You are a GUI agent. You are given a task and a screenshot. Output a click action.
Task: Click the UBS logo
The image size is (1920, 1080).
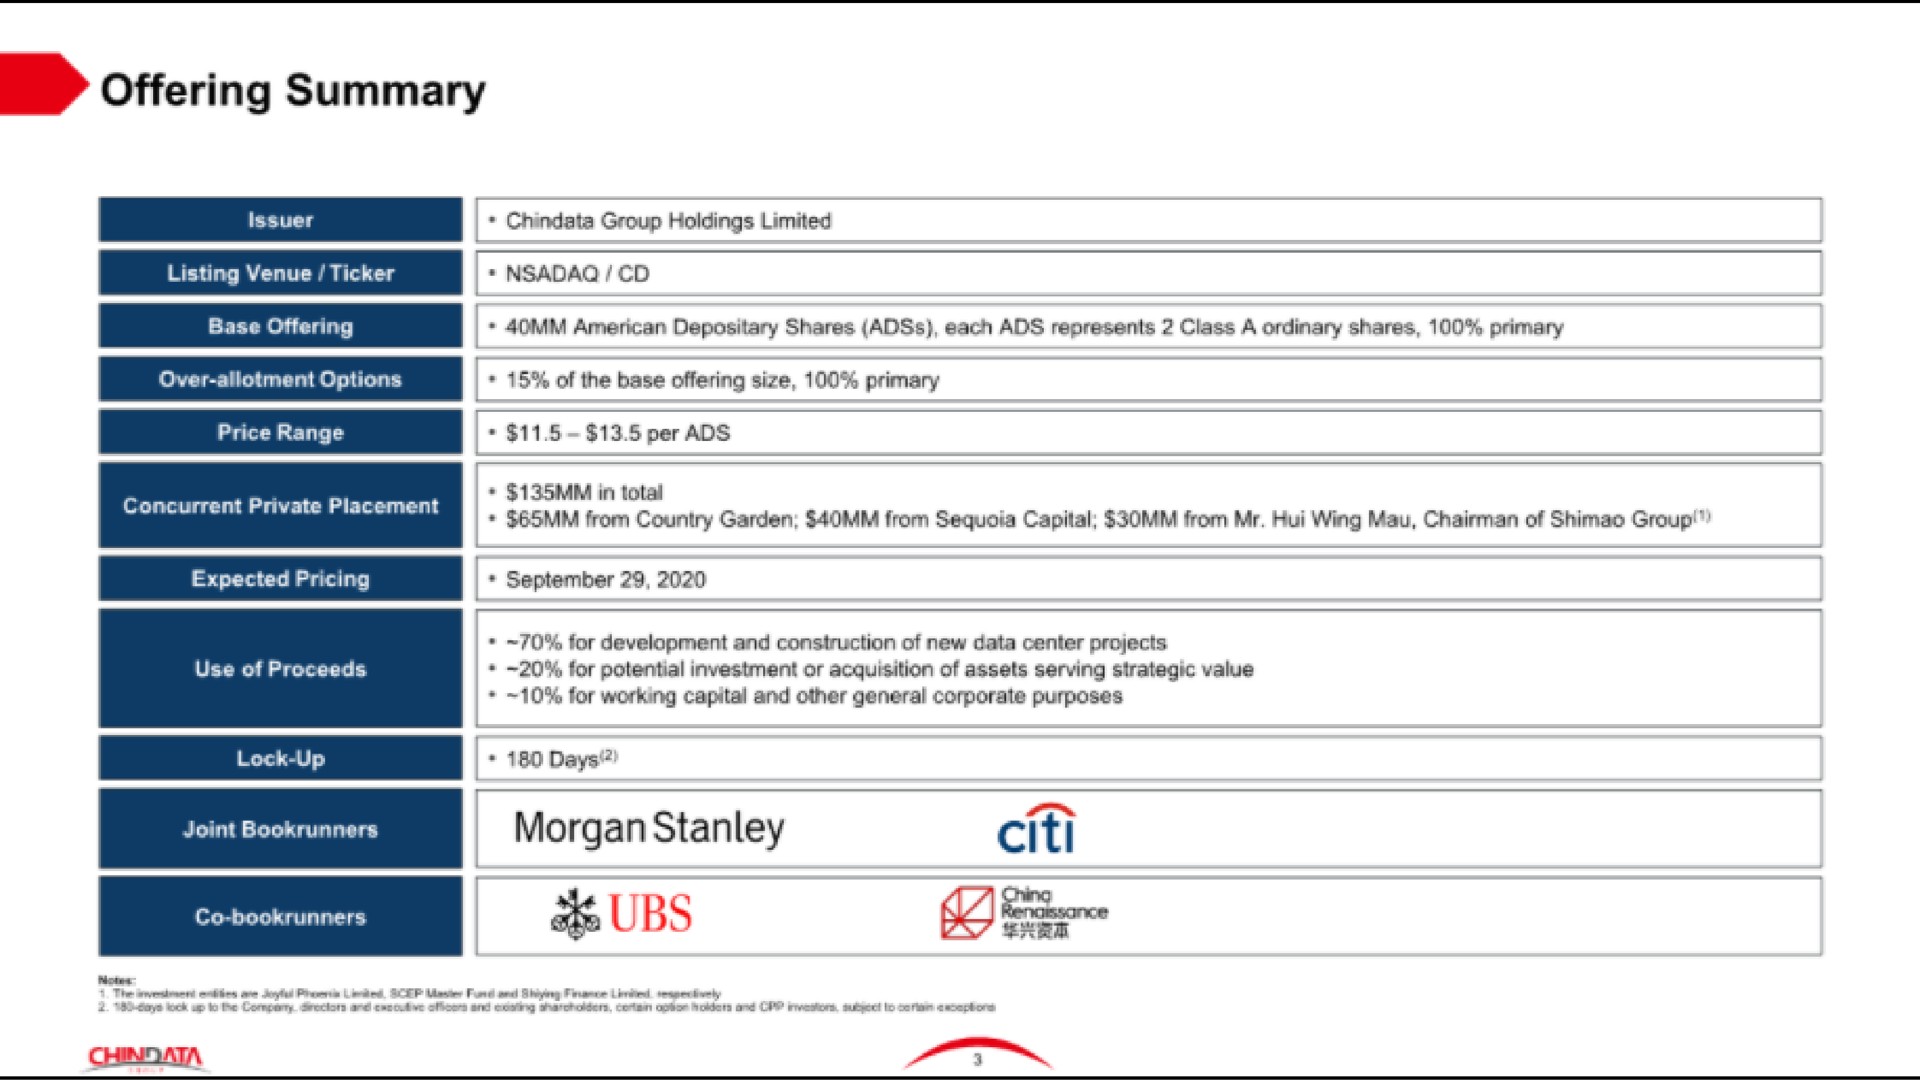[622, 914]
